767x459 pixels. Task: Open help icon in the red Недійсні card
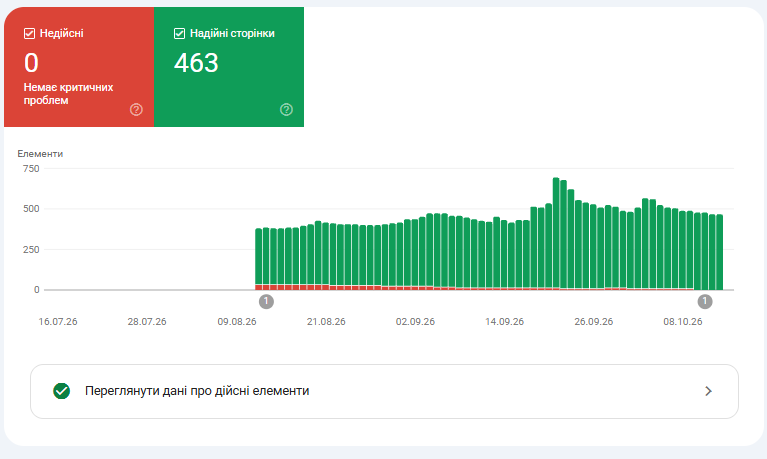pyautogui.click(x=136, y=110)
